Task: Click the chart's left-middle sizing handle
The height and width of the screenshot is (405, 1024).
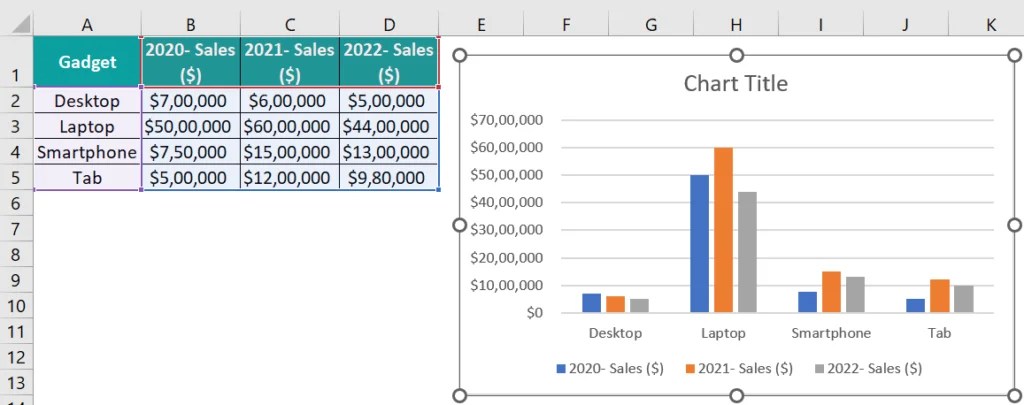Action: click(x=460, y=225)
